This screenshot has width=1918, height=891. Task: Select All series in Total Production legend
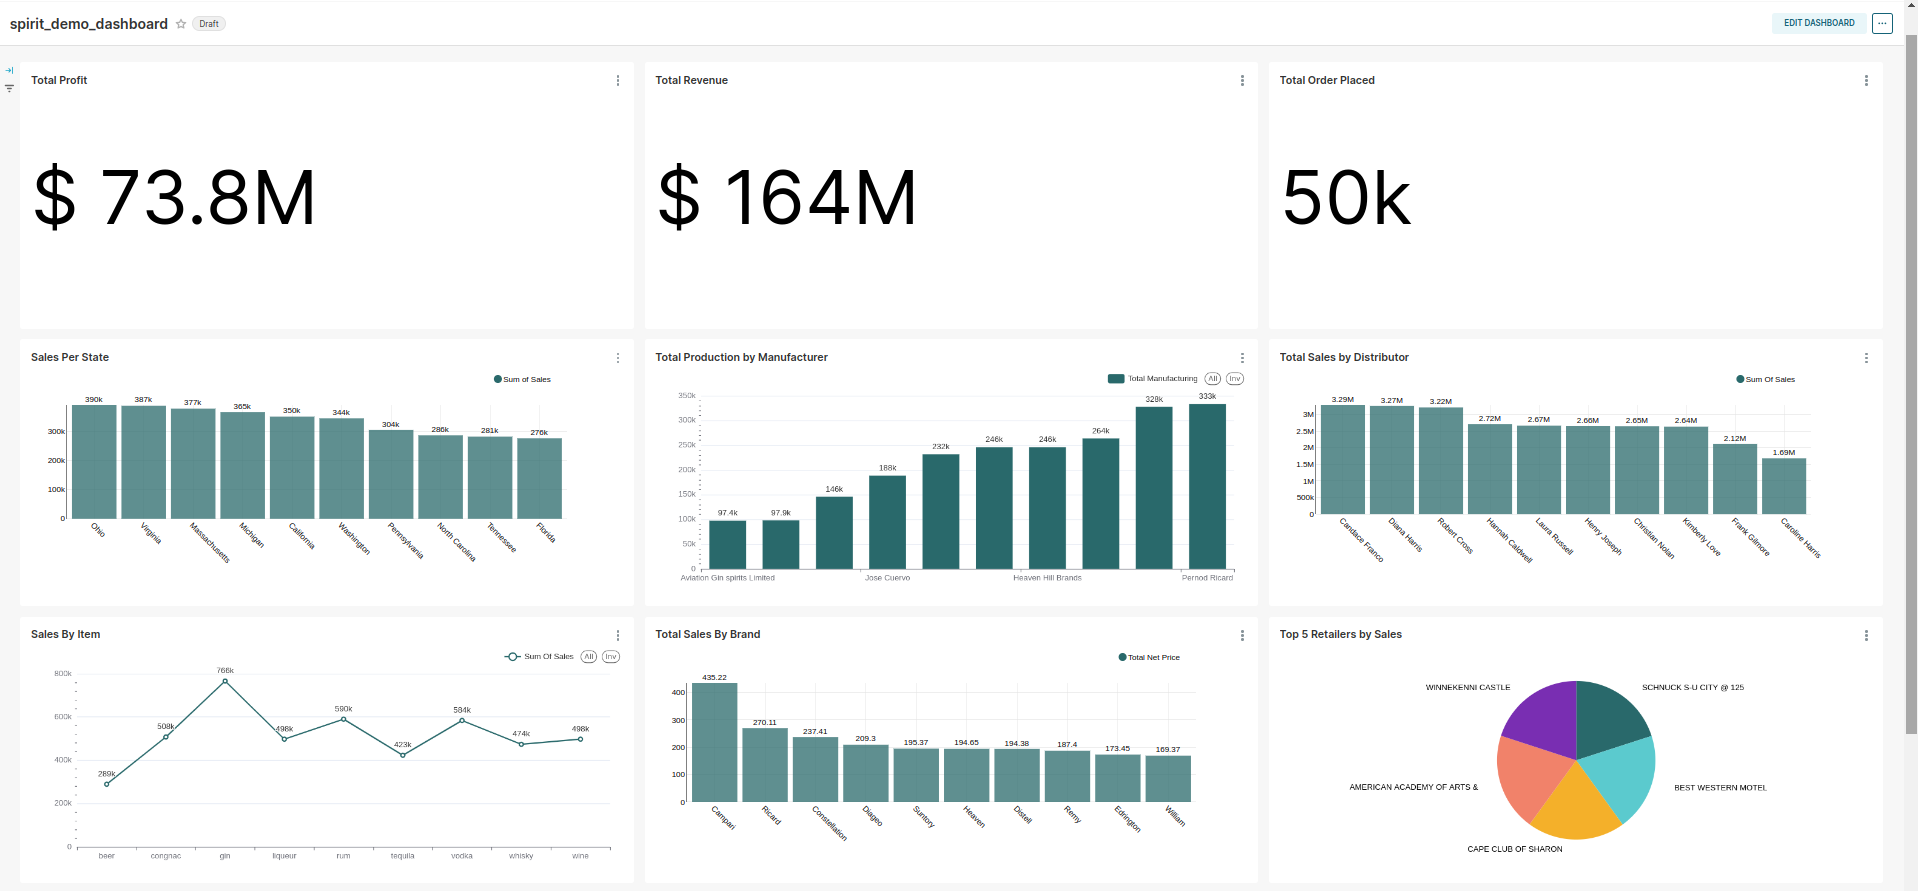1213,379
